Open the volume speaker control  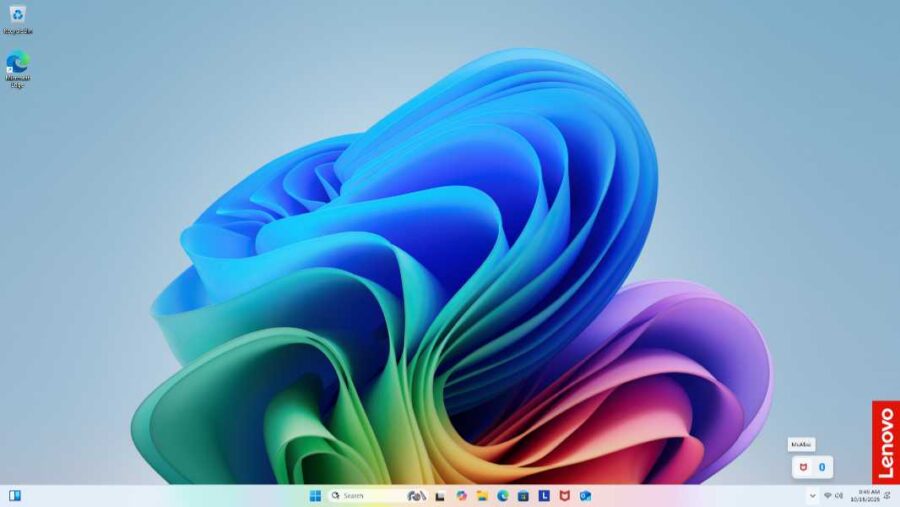pyautogui.click(x=839, y=496)
